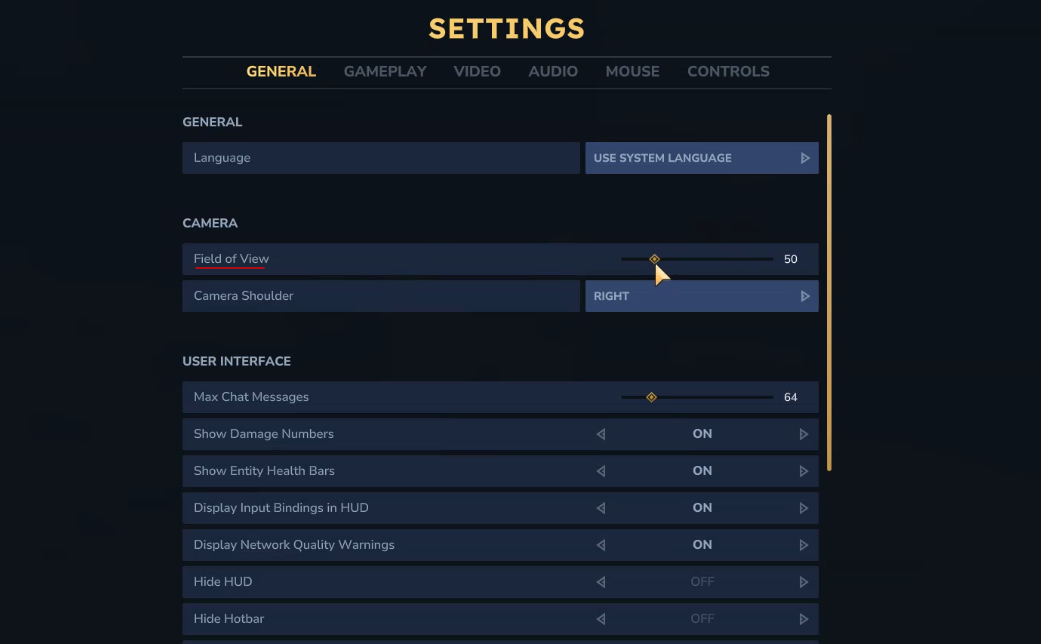Click right arrow for Show Entity Health Bars
Screen dimensions: 1041x644
(804, 471)
